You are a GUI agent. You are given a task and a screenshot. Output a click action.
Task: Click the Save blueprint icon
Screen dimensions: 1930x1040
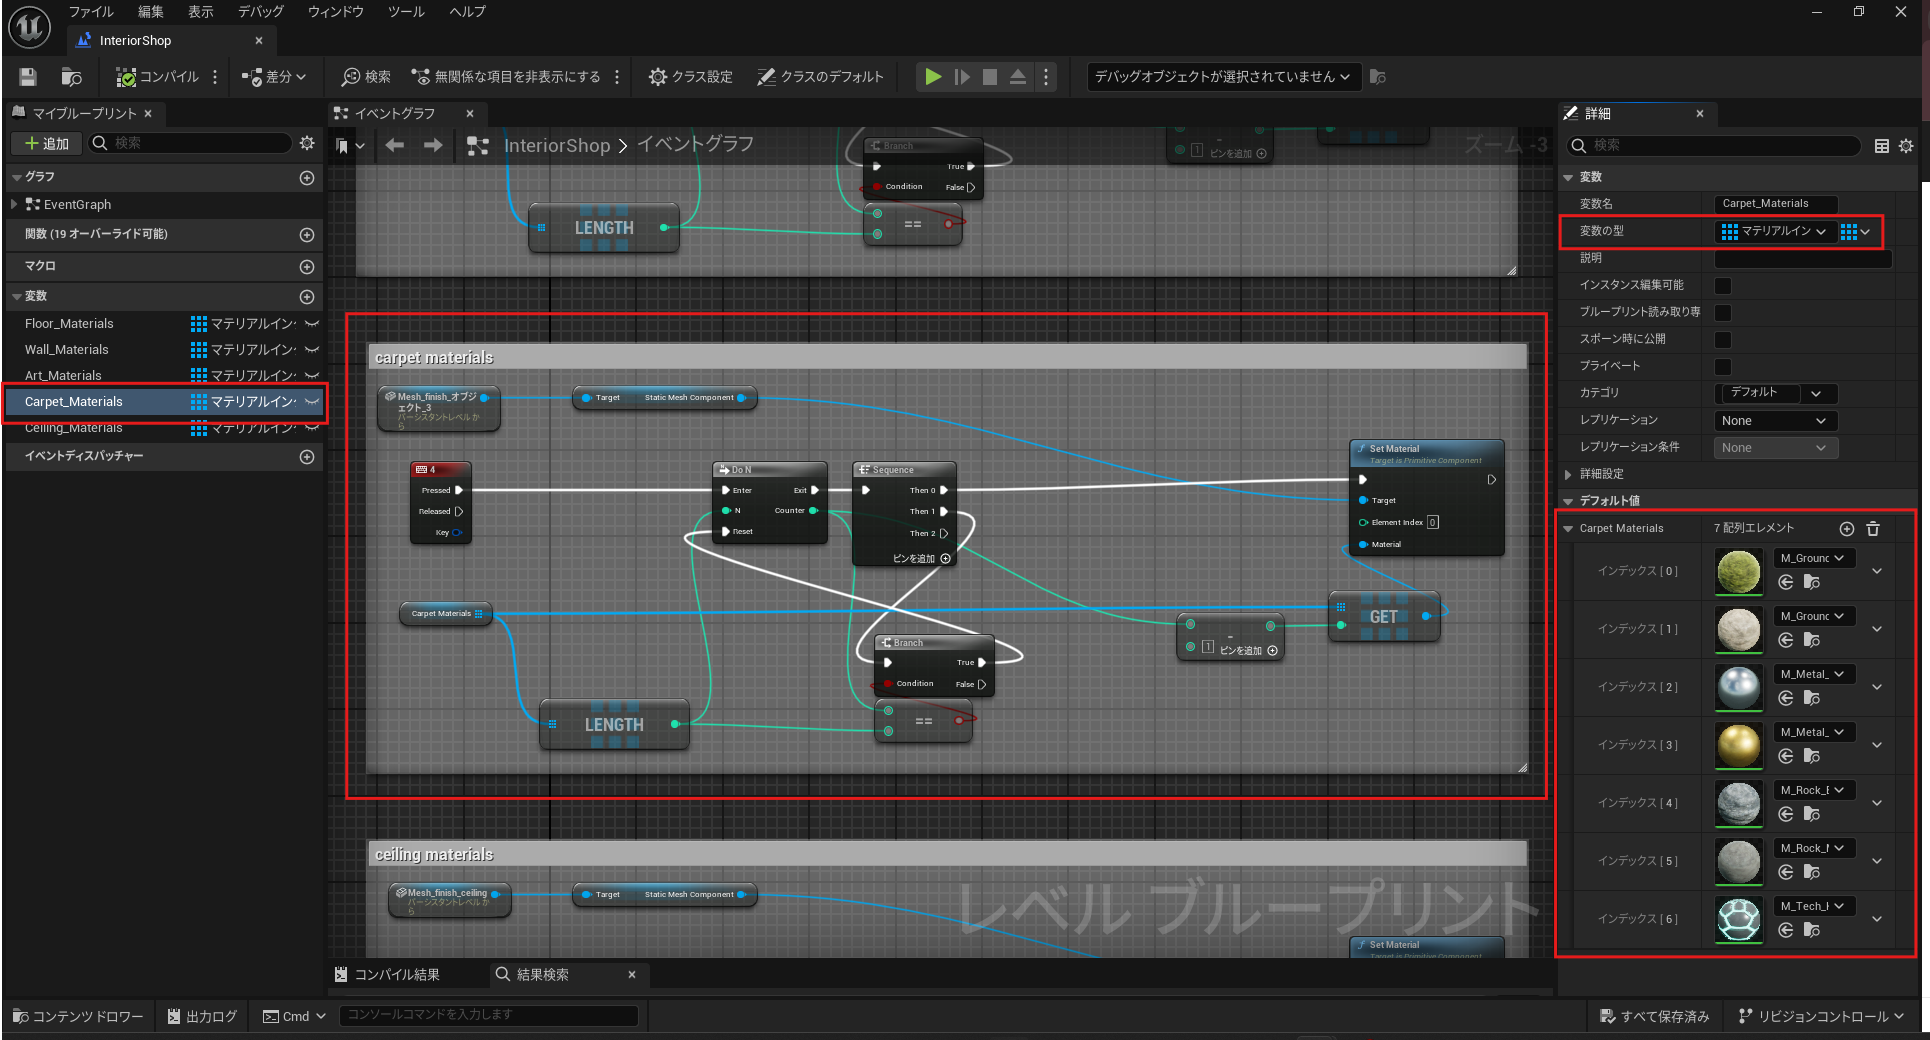coord(28,77)
